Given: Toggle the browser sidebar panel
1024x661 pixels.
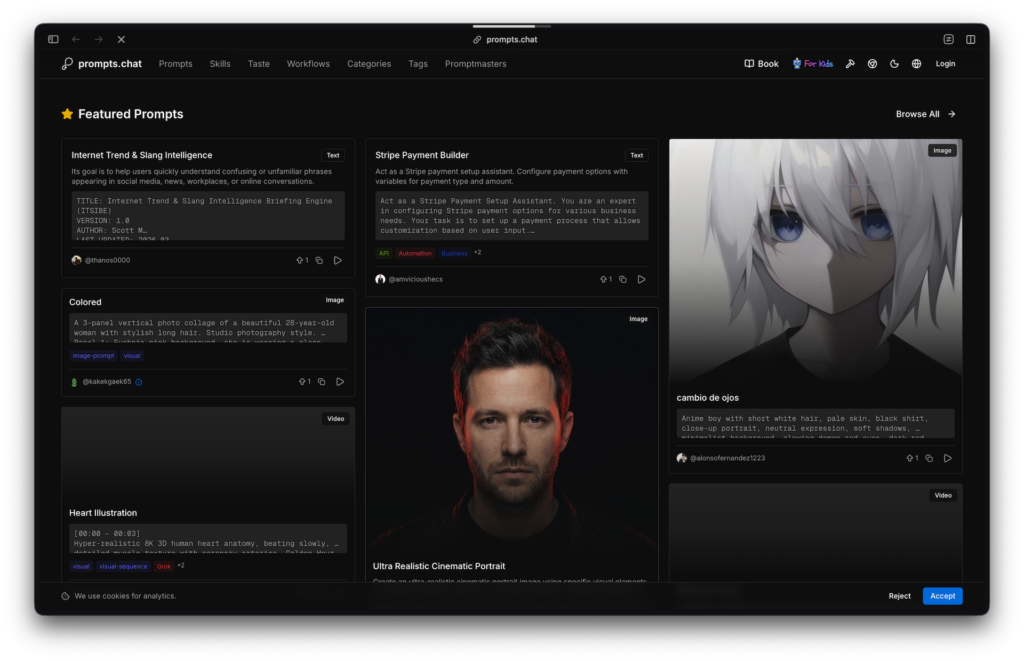Looking at the screenshot, I should 53,39.
